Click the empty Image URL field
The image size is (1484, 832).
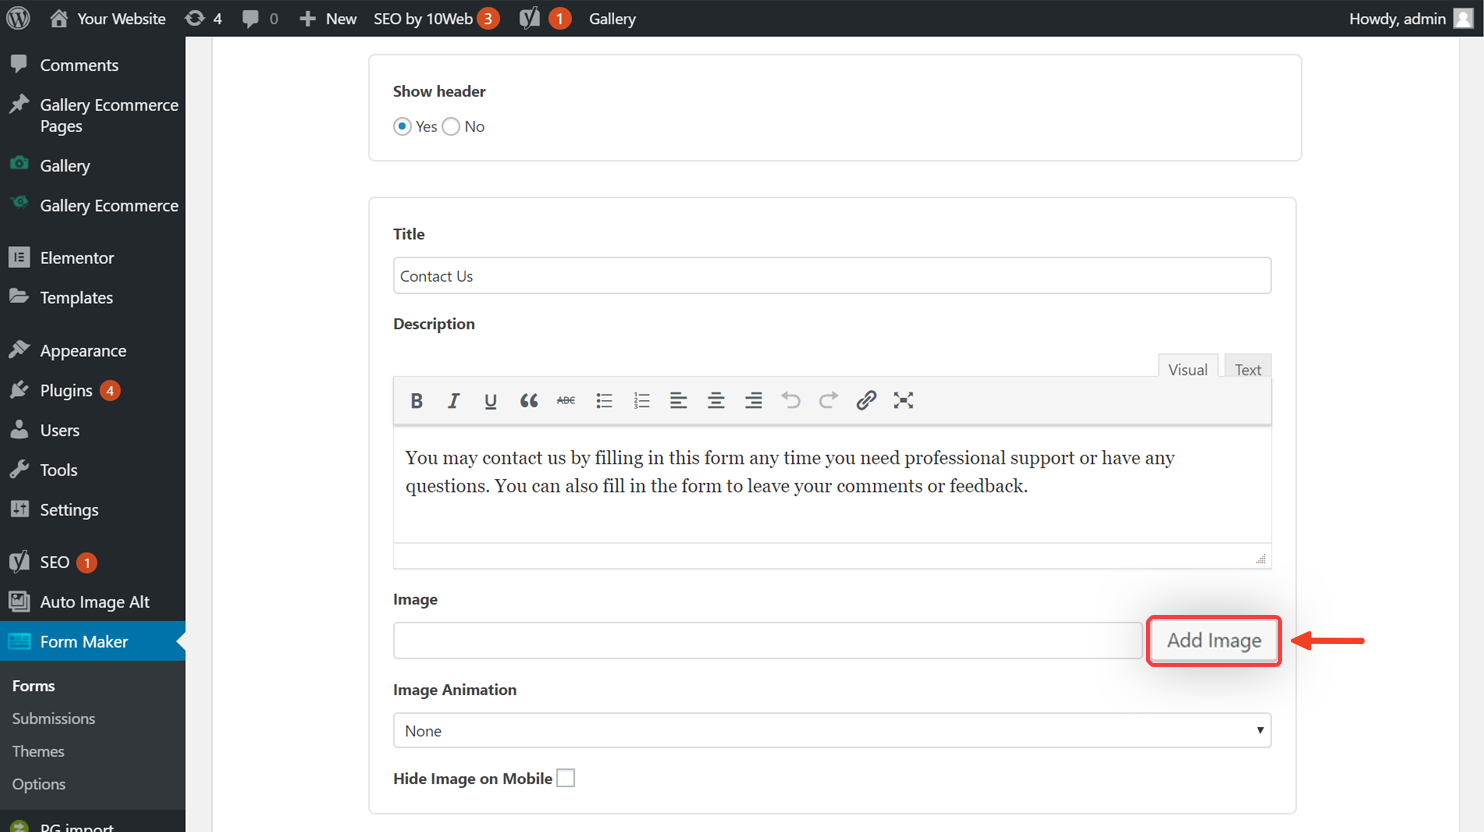[x=767, y=640]
